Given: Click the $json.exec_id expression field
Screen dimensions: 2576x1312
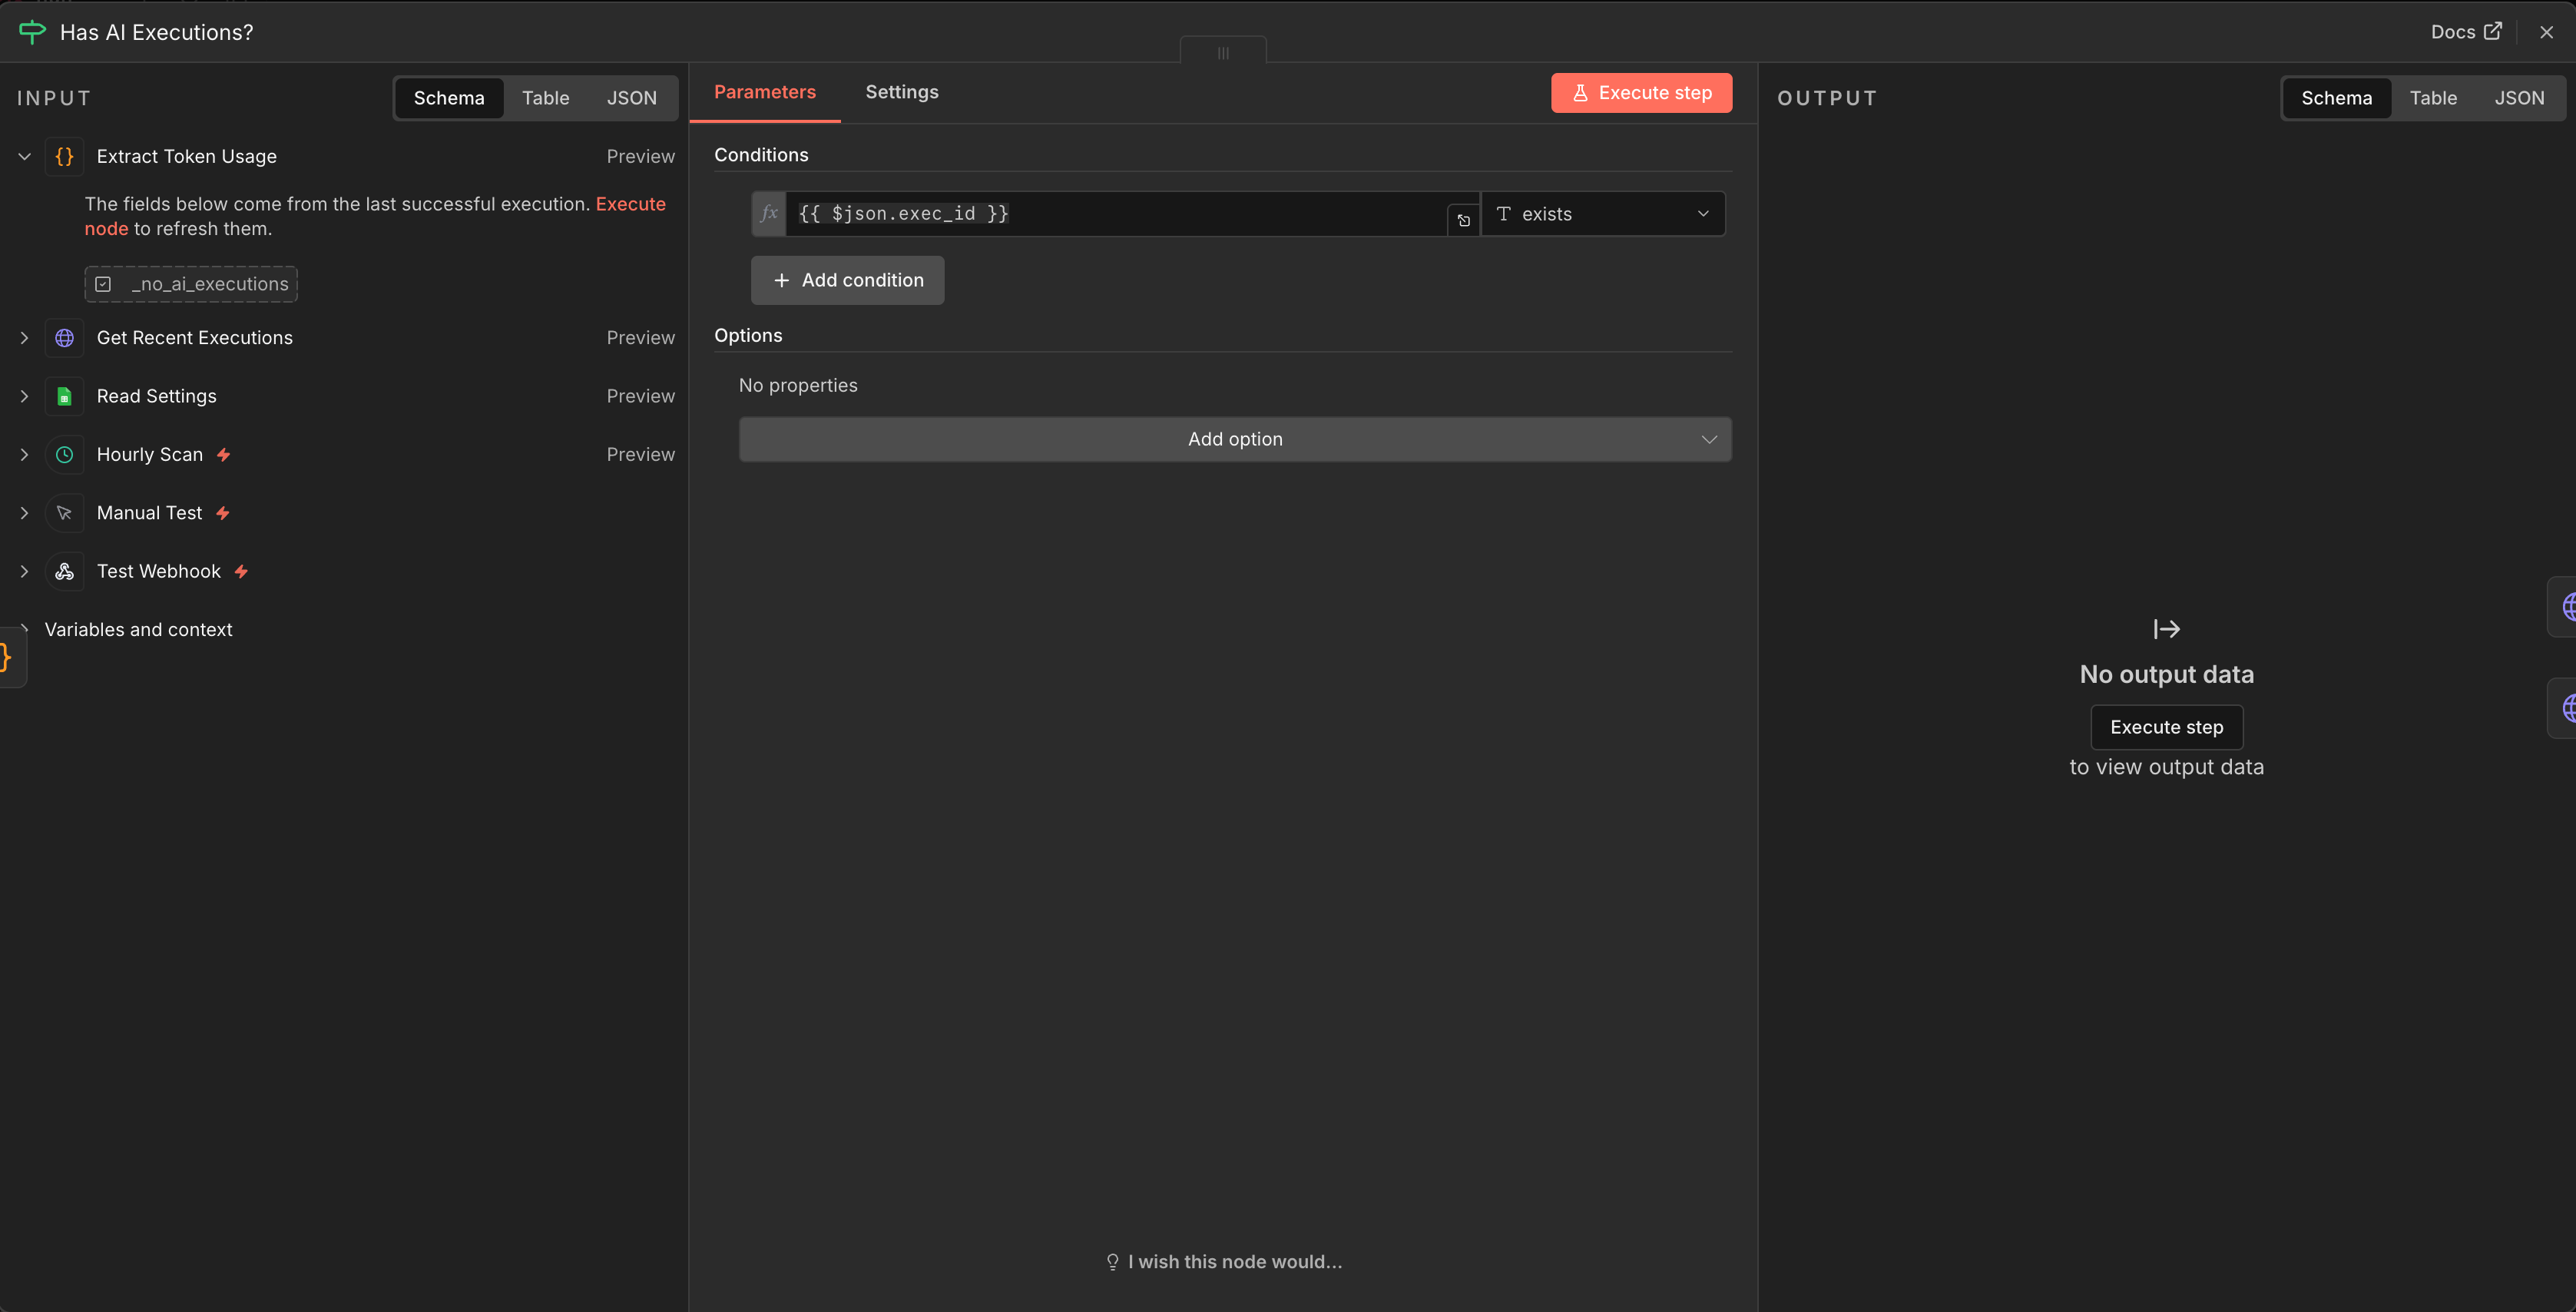Looking at the screenshot, I should (x=1115, y=214).
